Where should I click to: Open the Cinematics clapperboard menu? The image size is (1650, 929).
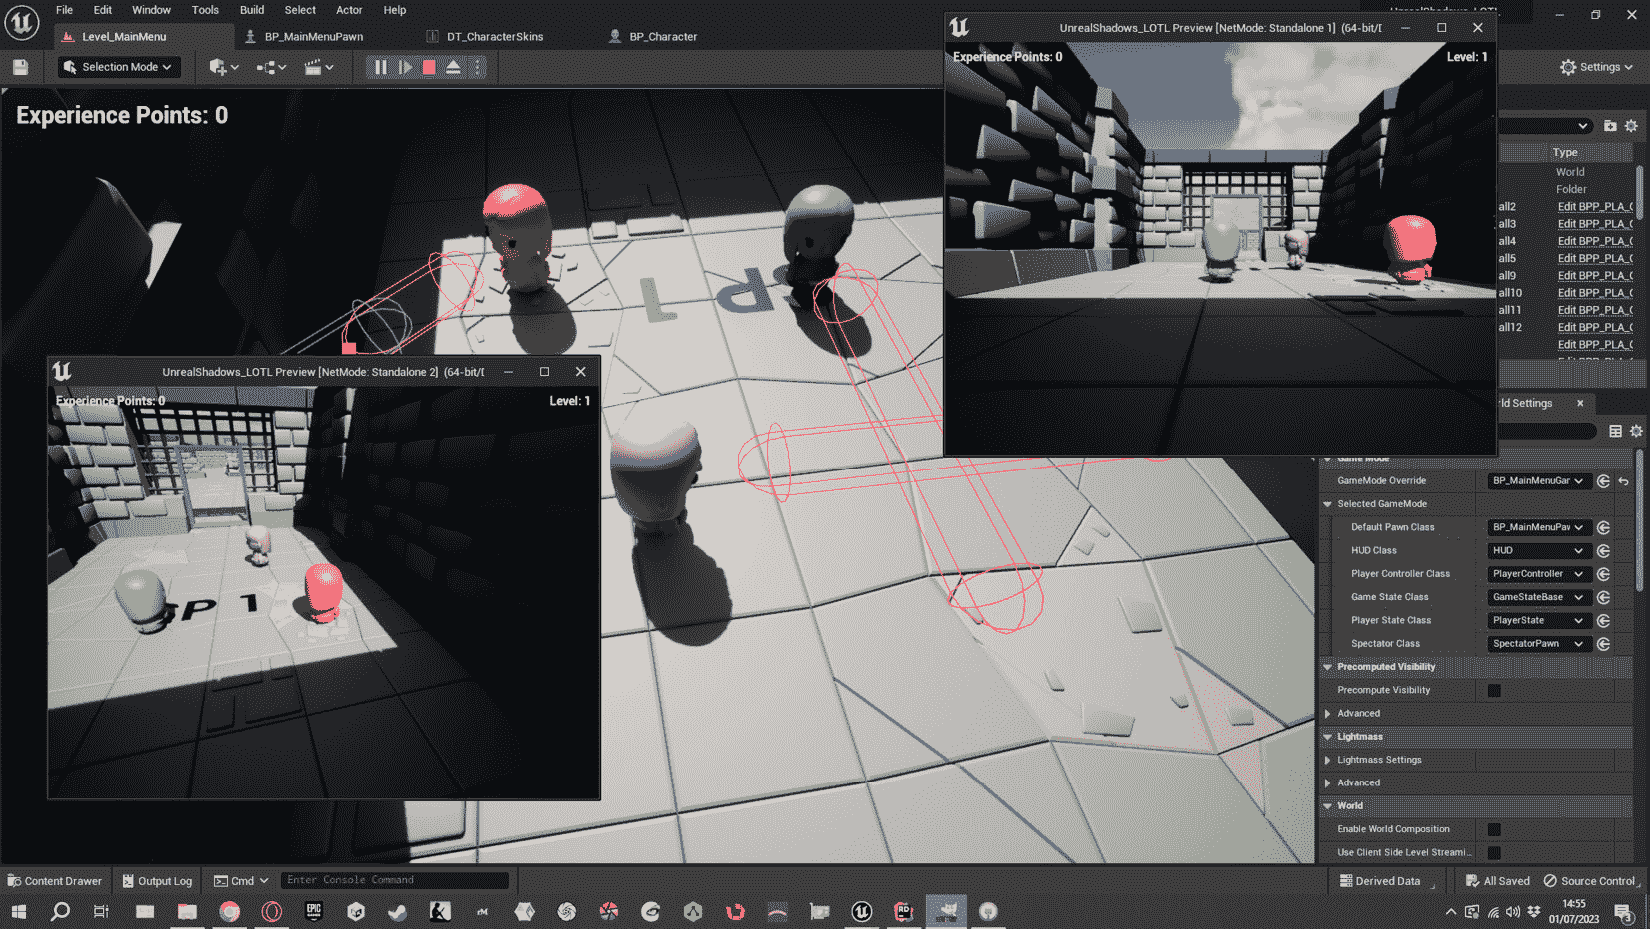pos(318,67)
